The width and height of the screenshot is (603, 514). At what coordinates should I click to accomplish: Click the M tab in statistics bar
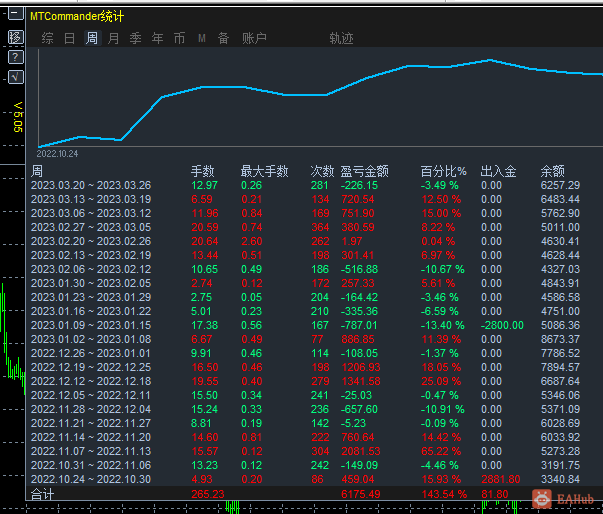click(x=201, y=38)
